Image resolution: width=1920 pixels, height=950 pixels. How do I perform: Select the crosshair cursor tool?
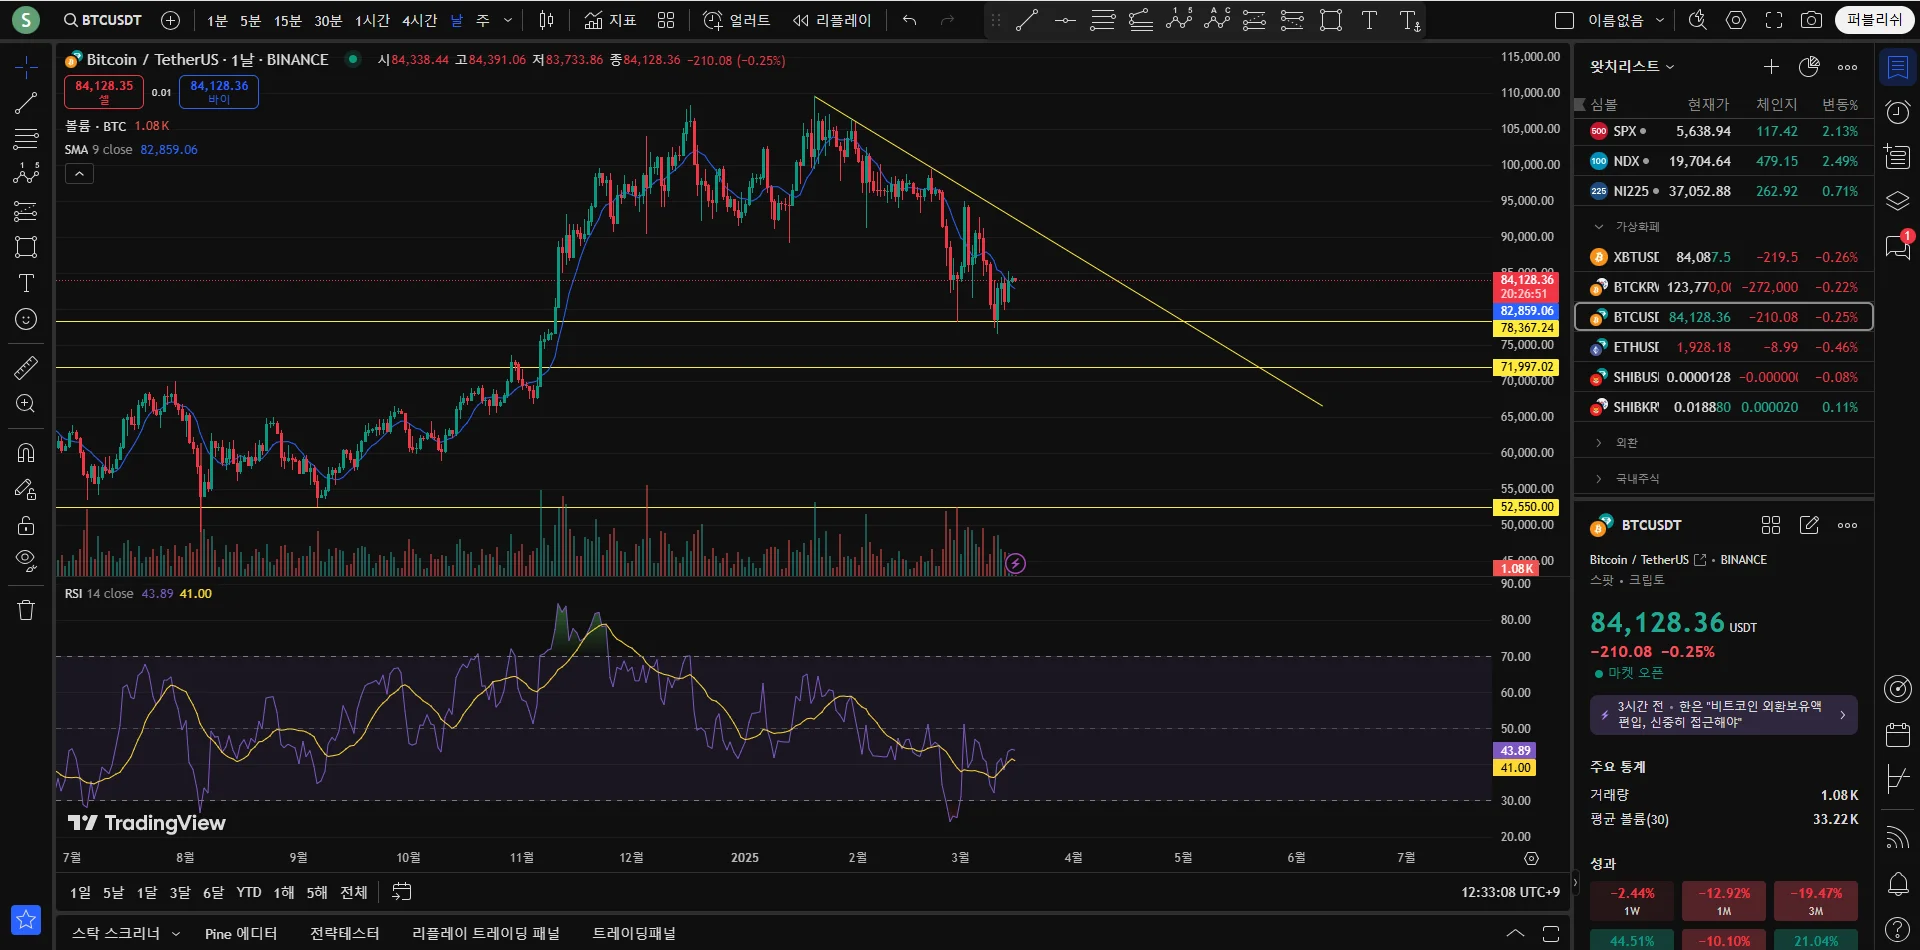click(26, 67)
